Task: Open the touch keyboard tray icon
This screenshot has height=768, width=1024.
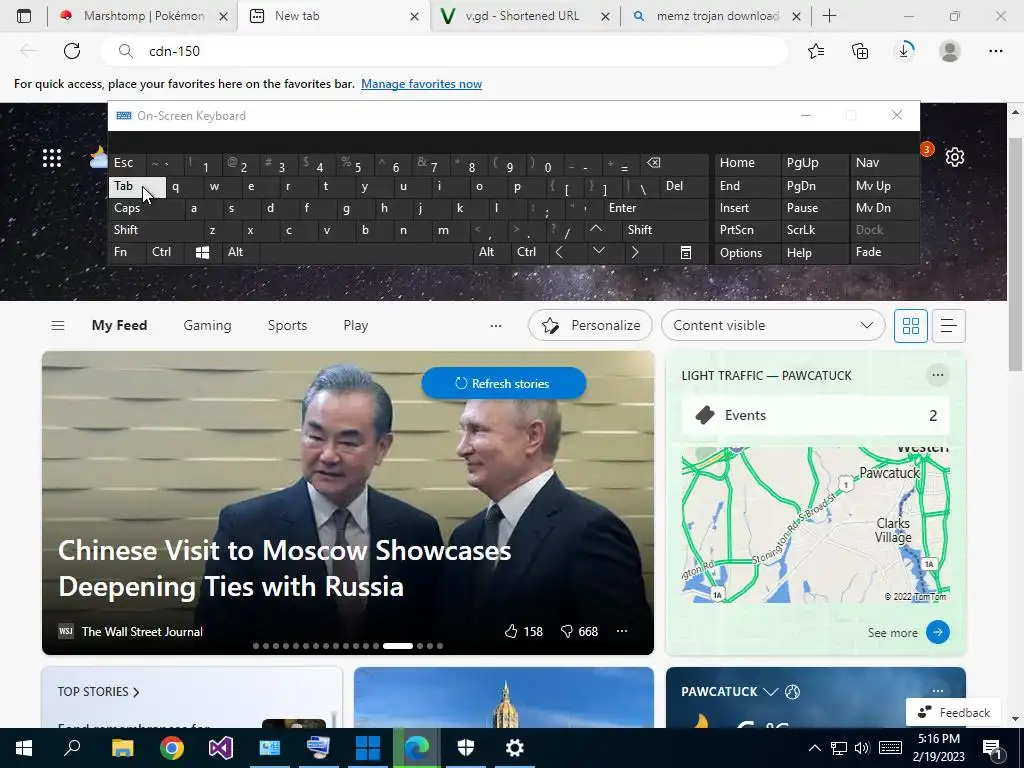Action: [x=890, y=748]
